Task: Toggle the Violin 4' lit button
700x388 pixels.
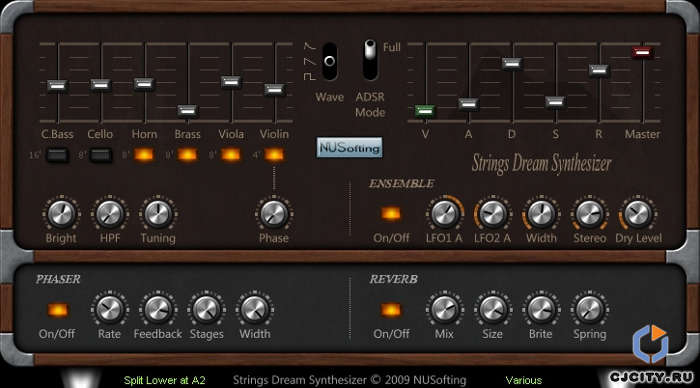Action: point(274,155)
